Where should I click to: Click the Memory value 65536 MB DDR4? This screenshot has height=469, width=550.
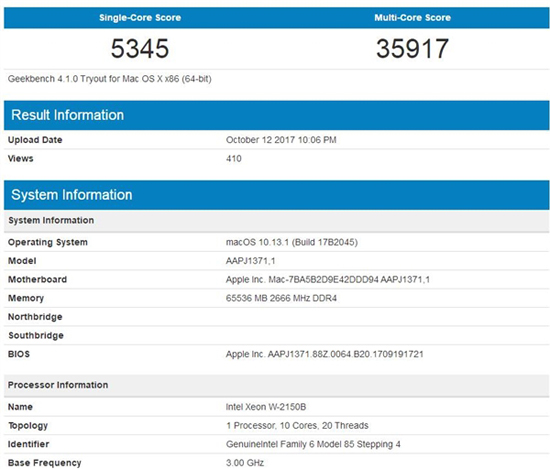(x=281, y=298)
